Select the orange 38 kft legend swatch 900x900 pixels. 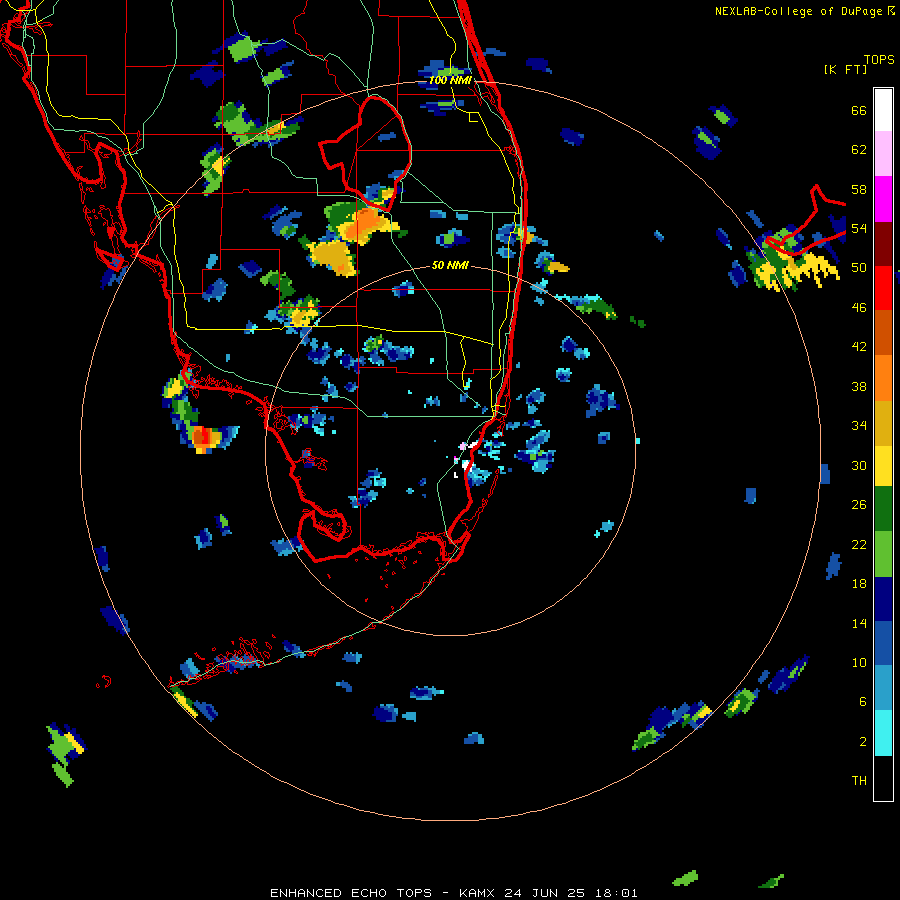[x=883, y=378]
